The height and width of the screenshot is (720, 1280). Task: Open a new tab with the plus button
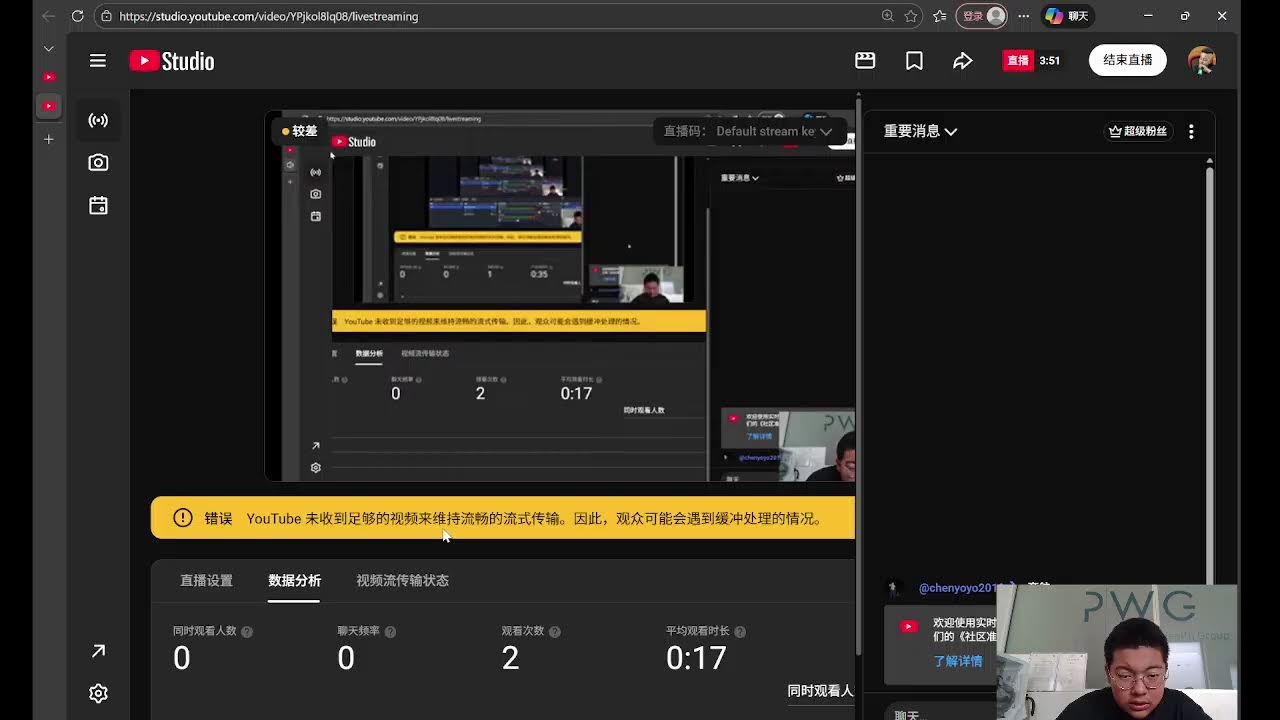(48, 139)
